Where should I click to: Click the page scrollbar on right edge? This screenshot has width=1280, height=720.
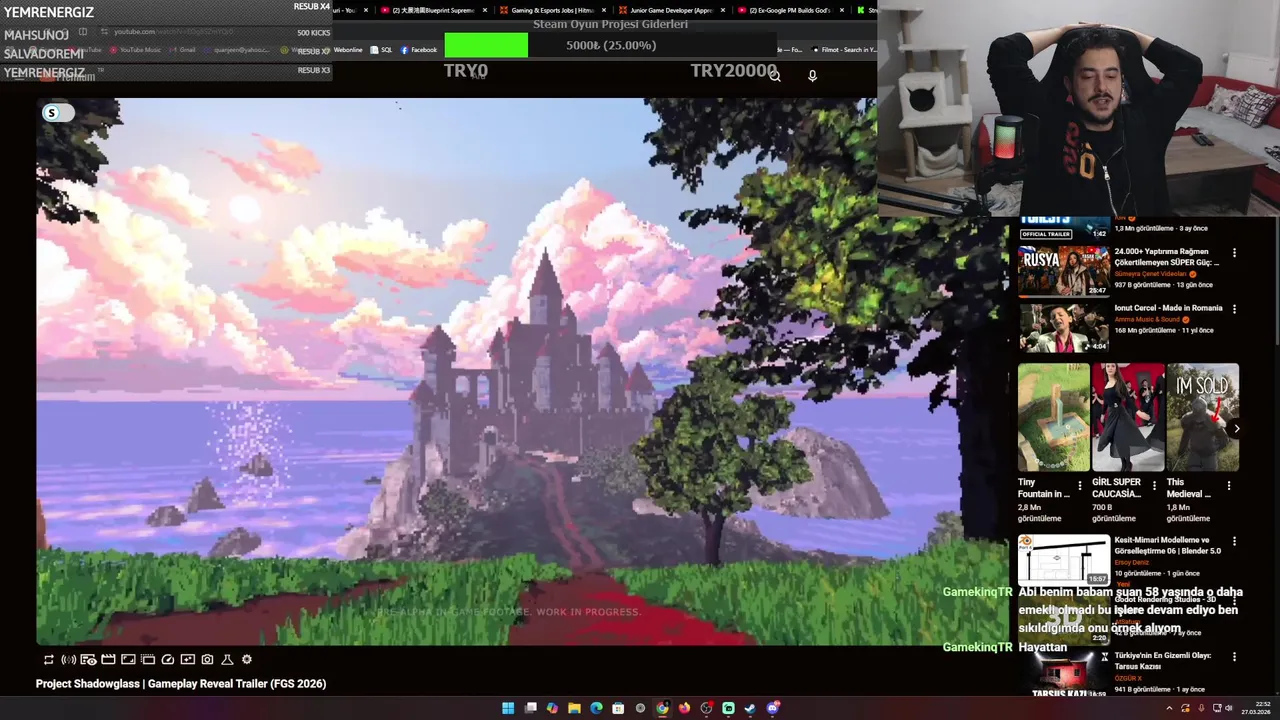point(1276,280)
